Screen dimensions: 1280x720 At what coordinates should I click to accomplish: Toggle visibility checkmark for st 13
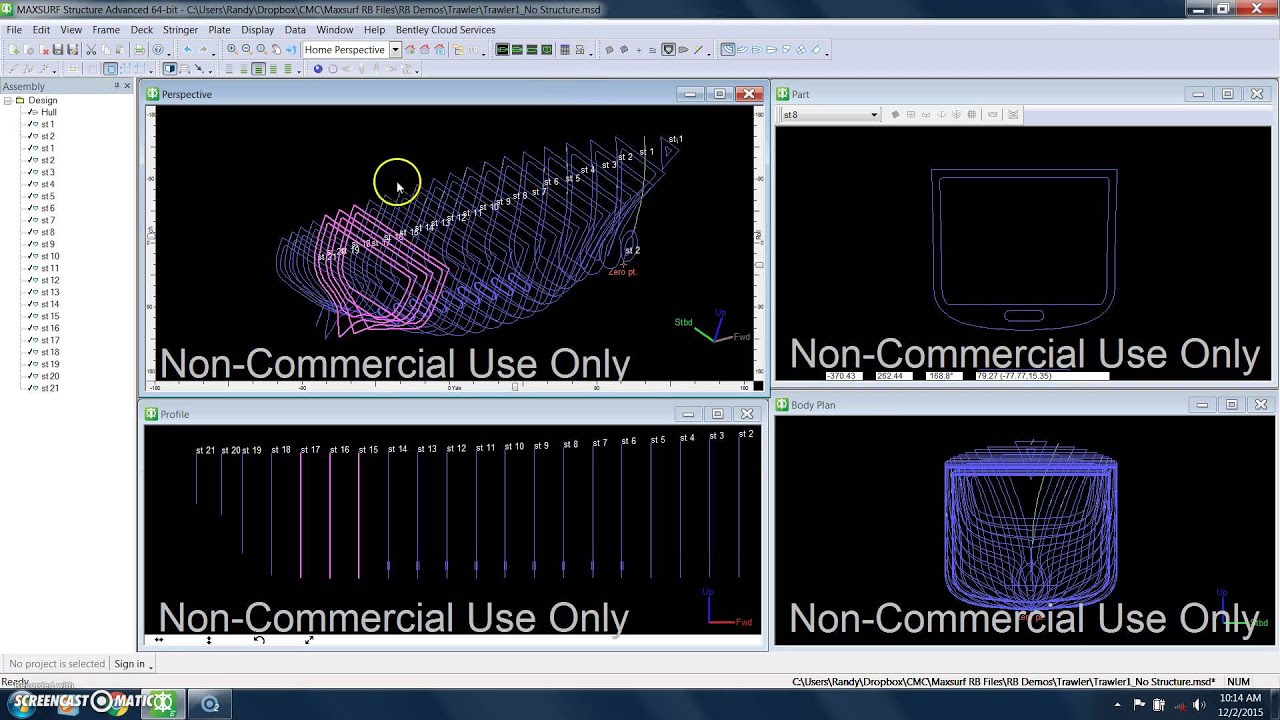[32, 292]
